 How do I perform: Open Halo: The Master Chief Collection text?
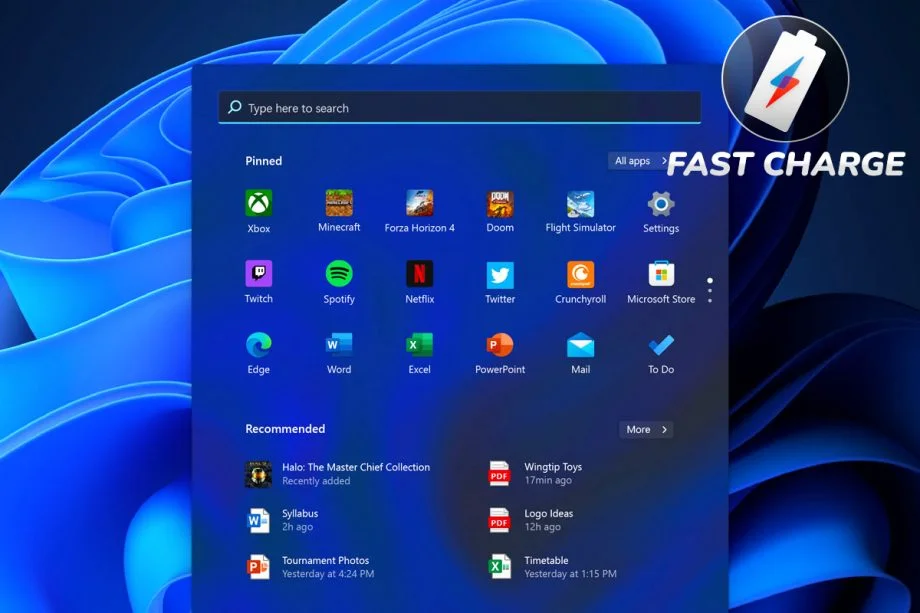(x=356, y=467)
